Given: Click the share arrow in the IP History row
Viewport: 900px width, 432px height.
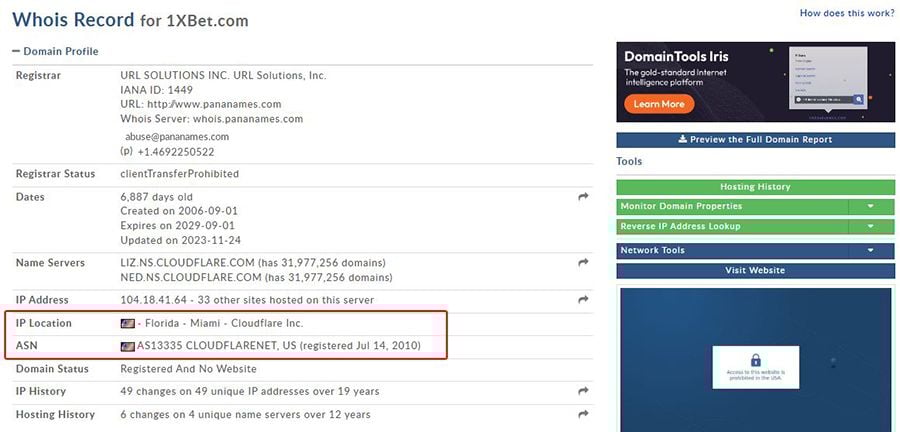Looking at the screenshot, I should pyautogui.click(x=583, y=391).
